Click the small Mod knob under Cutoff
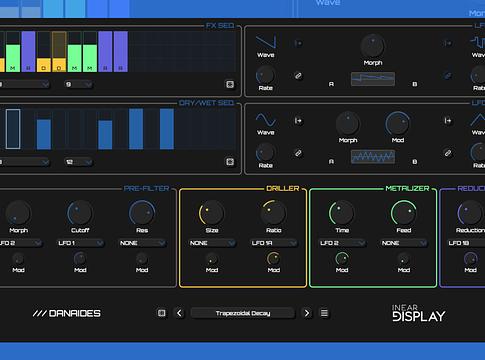This screenshot has width=485, height=360. (80, 259)
